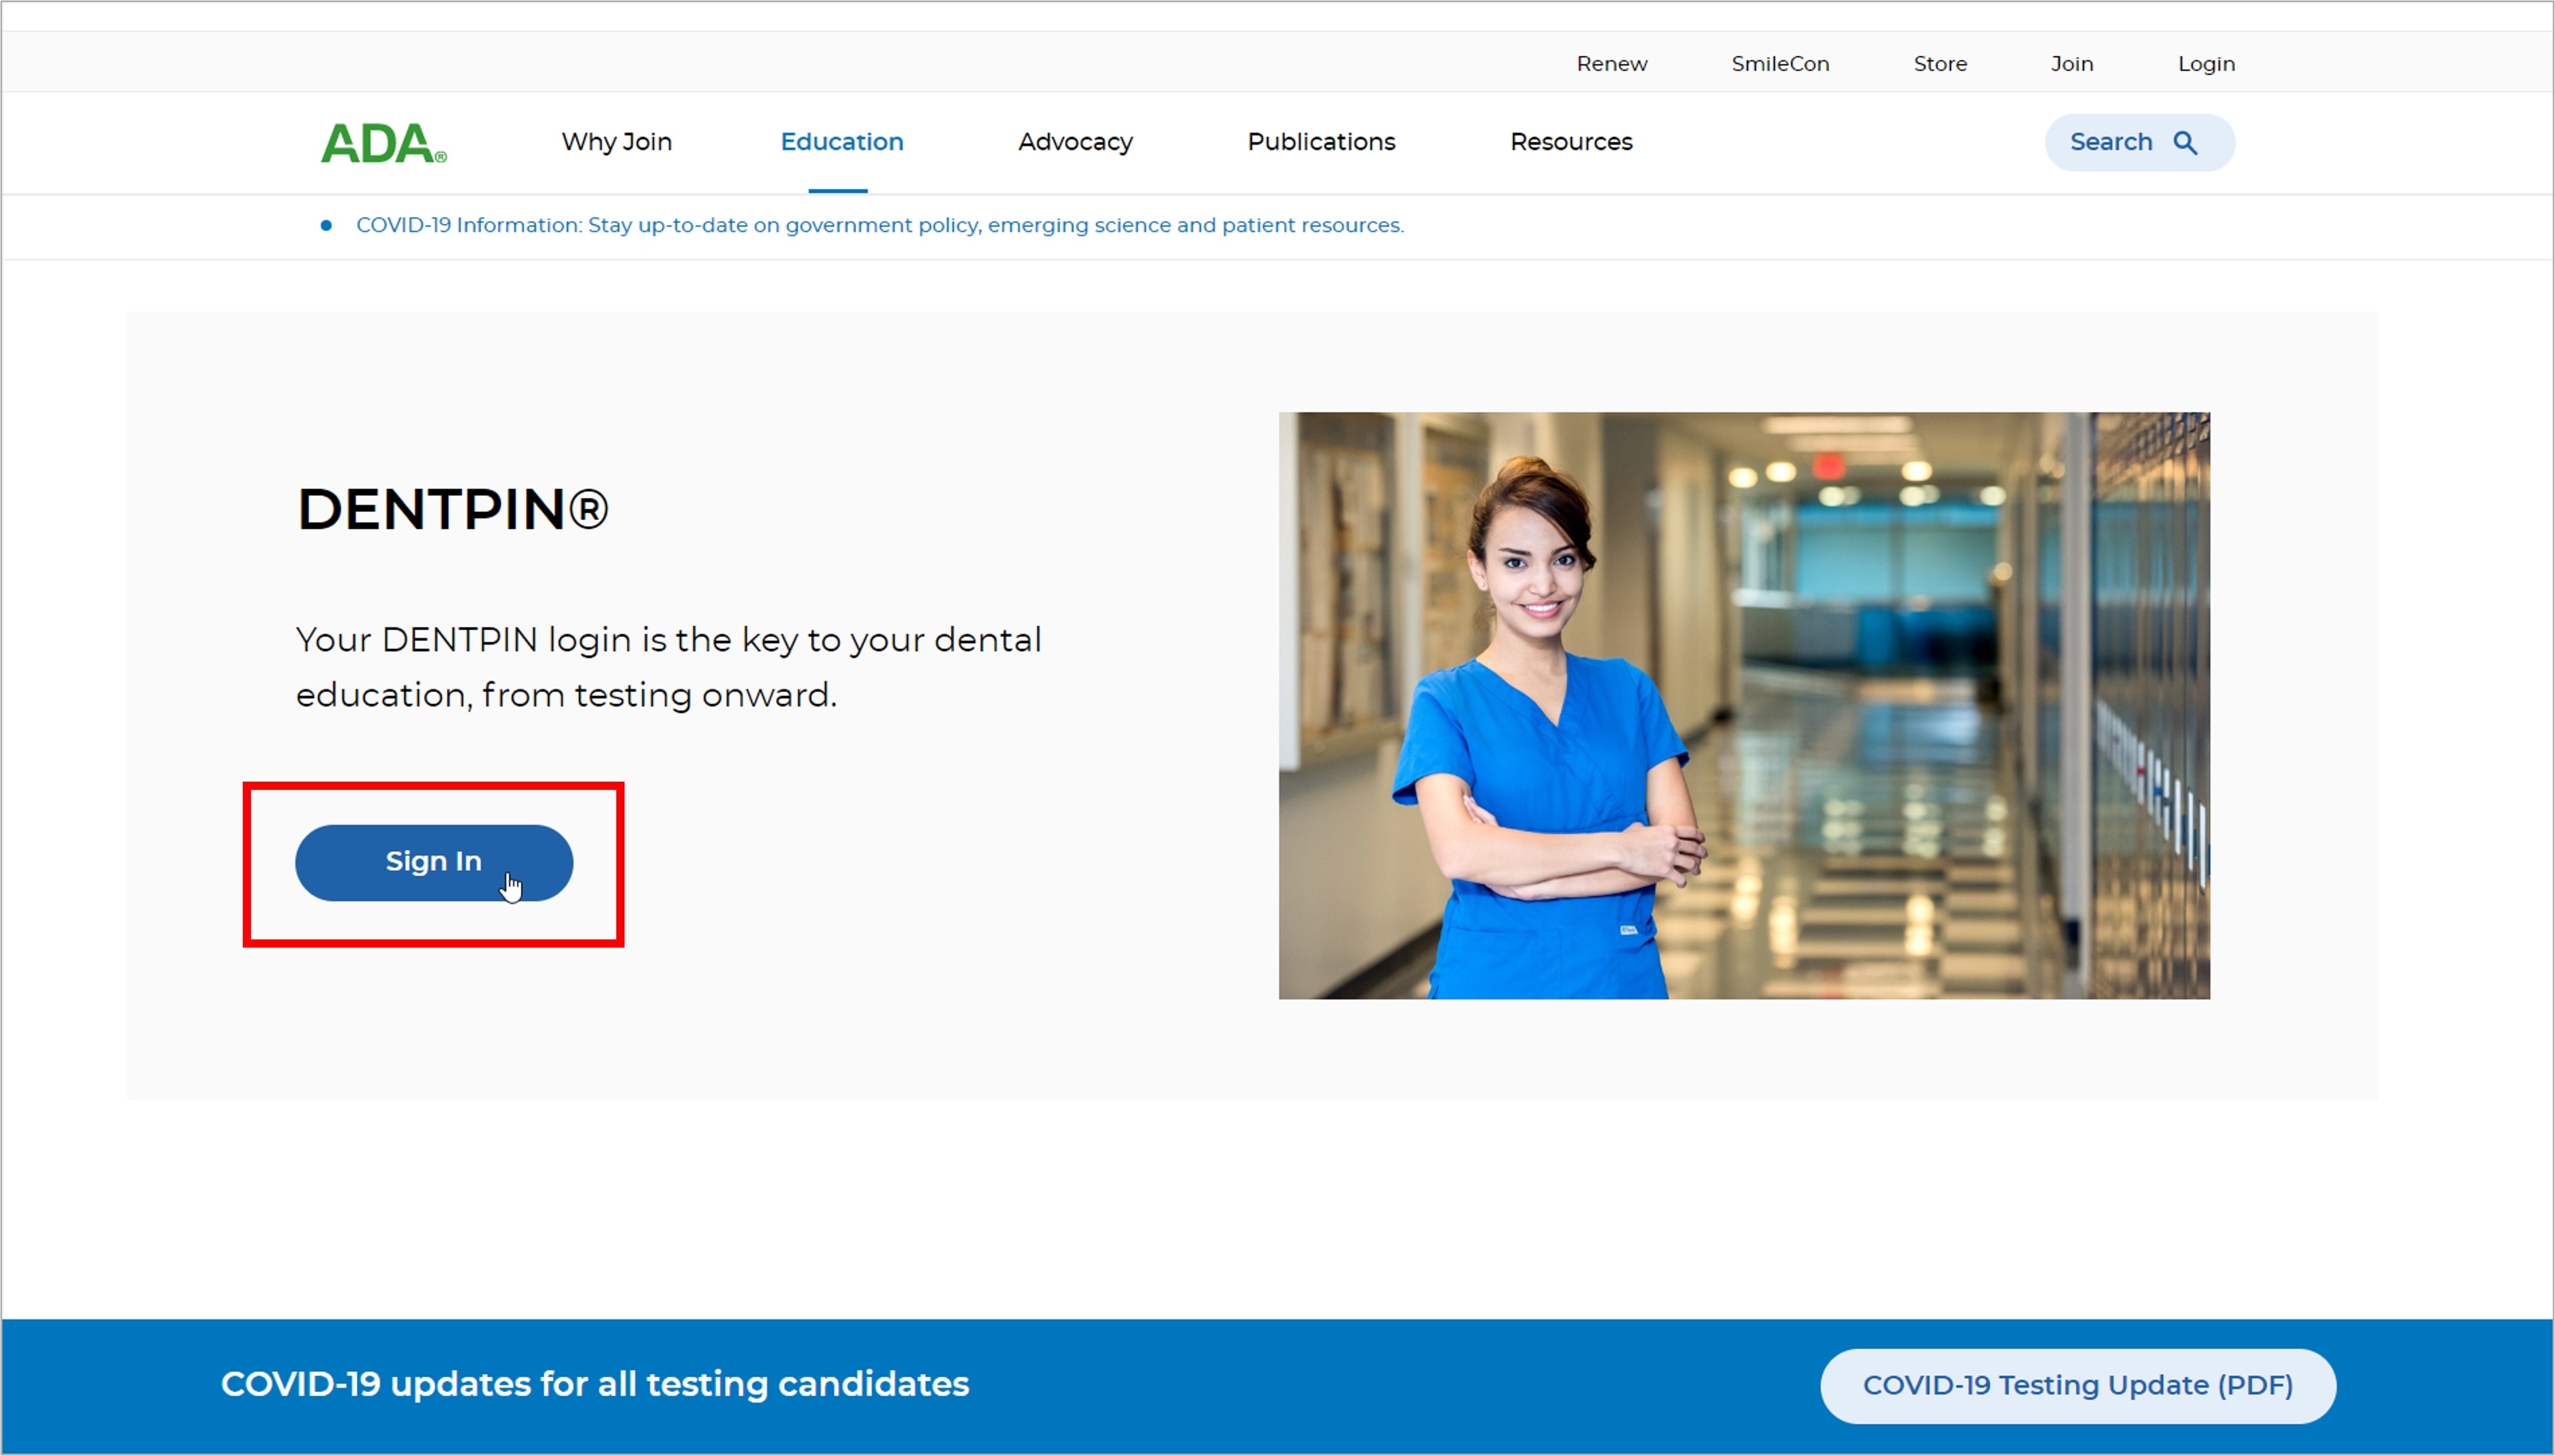The height and width of the screenshot is (1456, 2555).
Task: Open the Publications menu
Action: (x=1321, y=142)
